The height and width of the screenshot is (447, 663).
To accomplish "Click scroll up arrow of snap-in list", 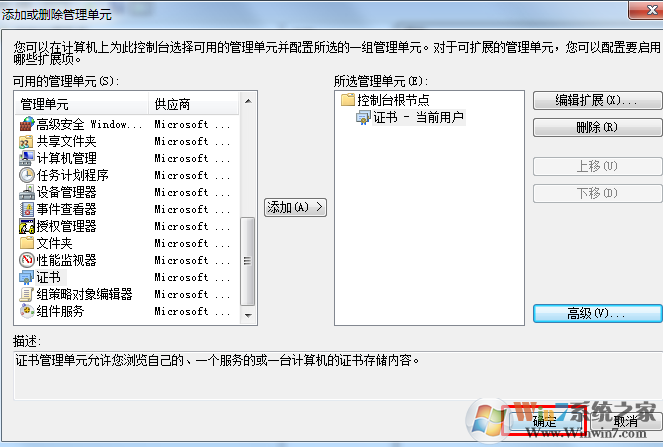I will [248, 101].
